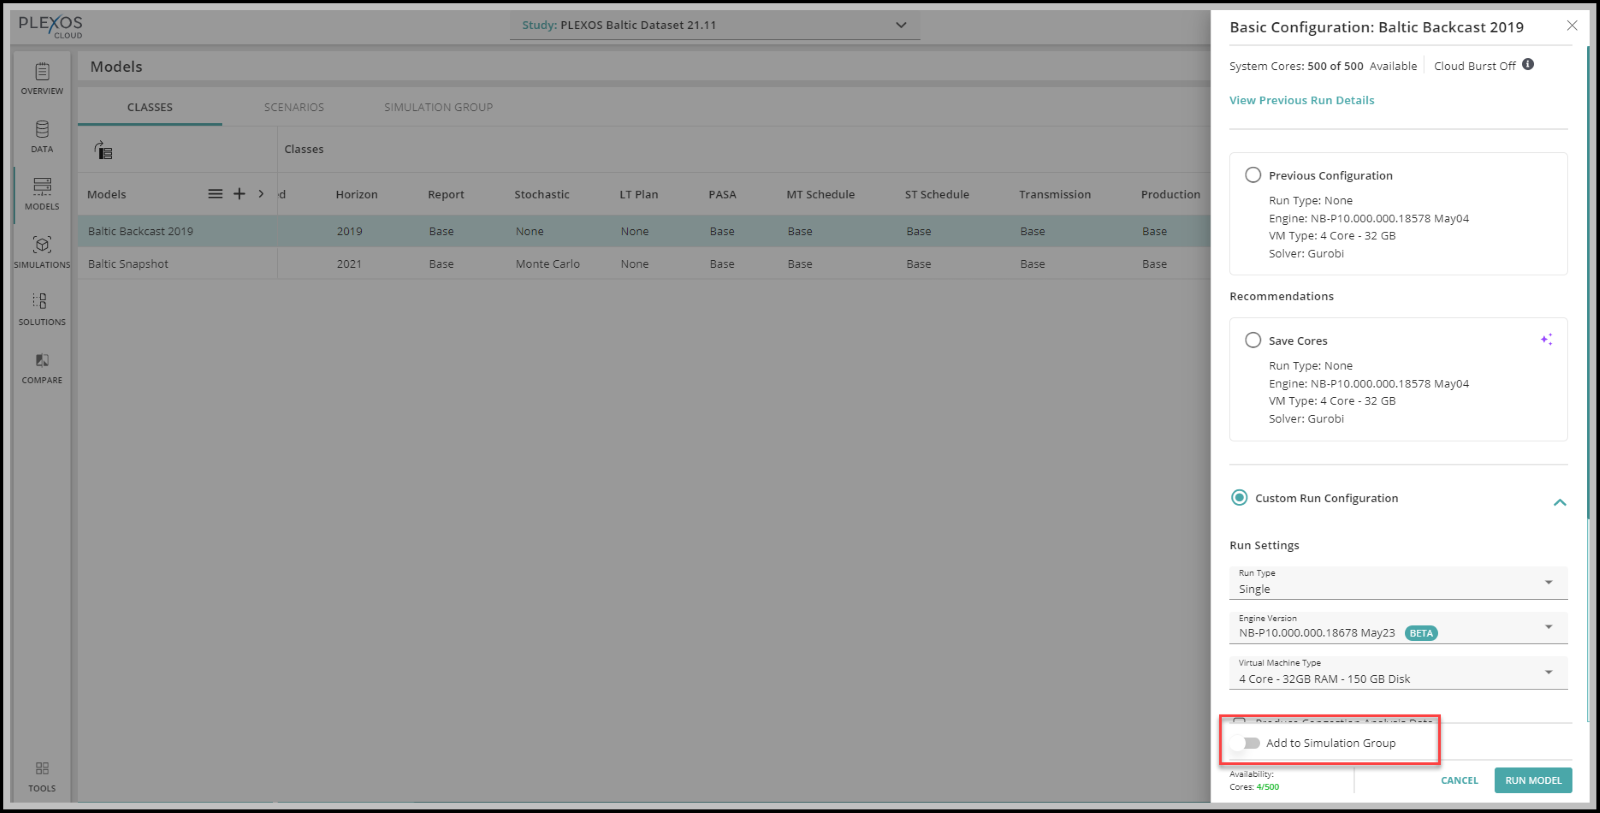Image resolution: width=1600 pixels, height=813 pixels.
Task: Switch to the Simulation Group tab
Action: 438,107
